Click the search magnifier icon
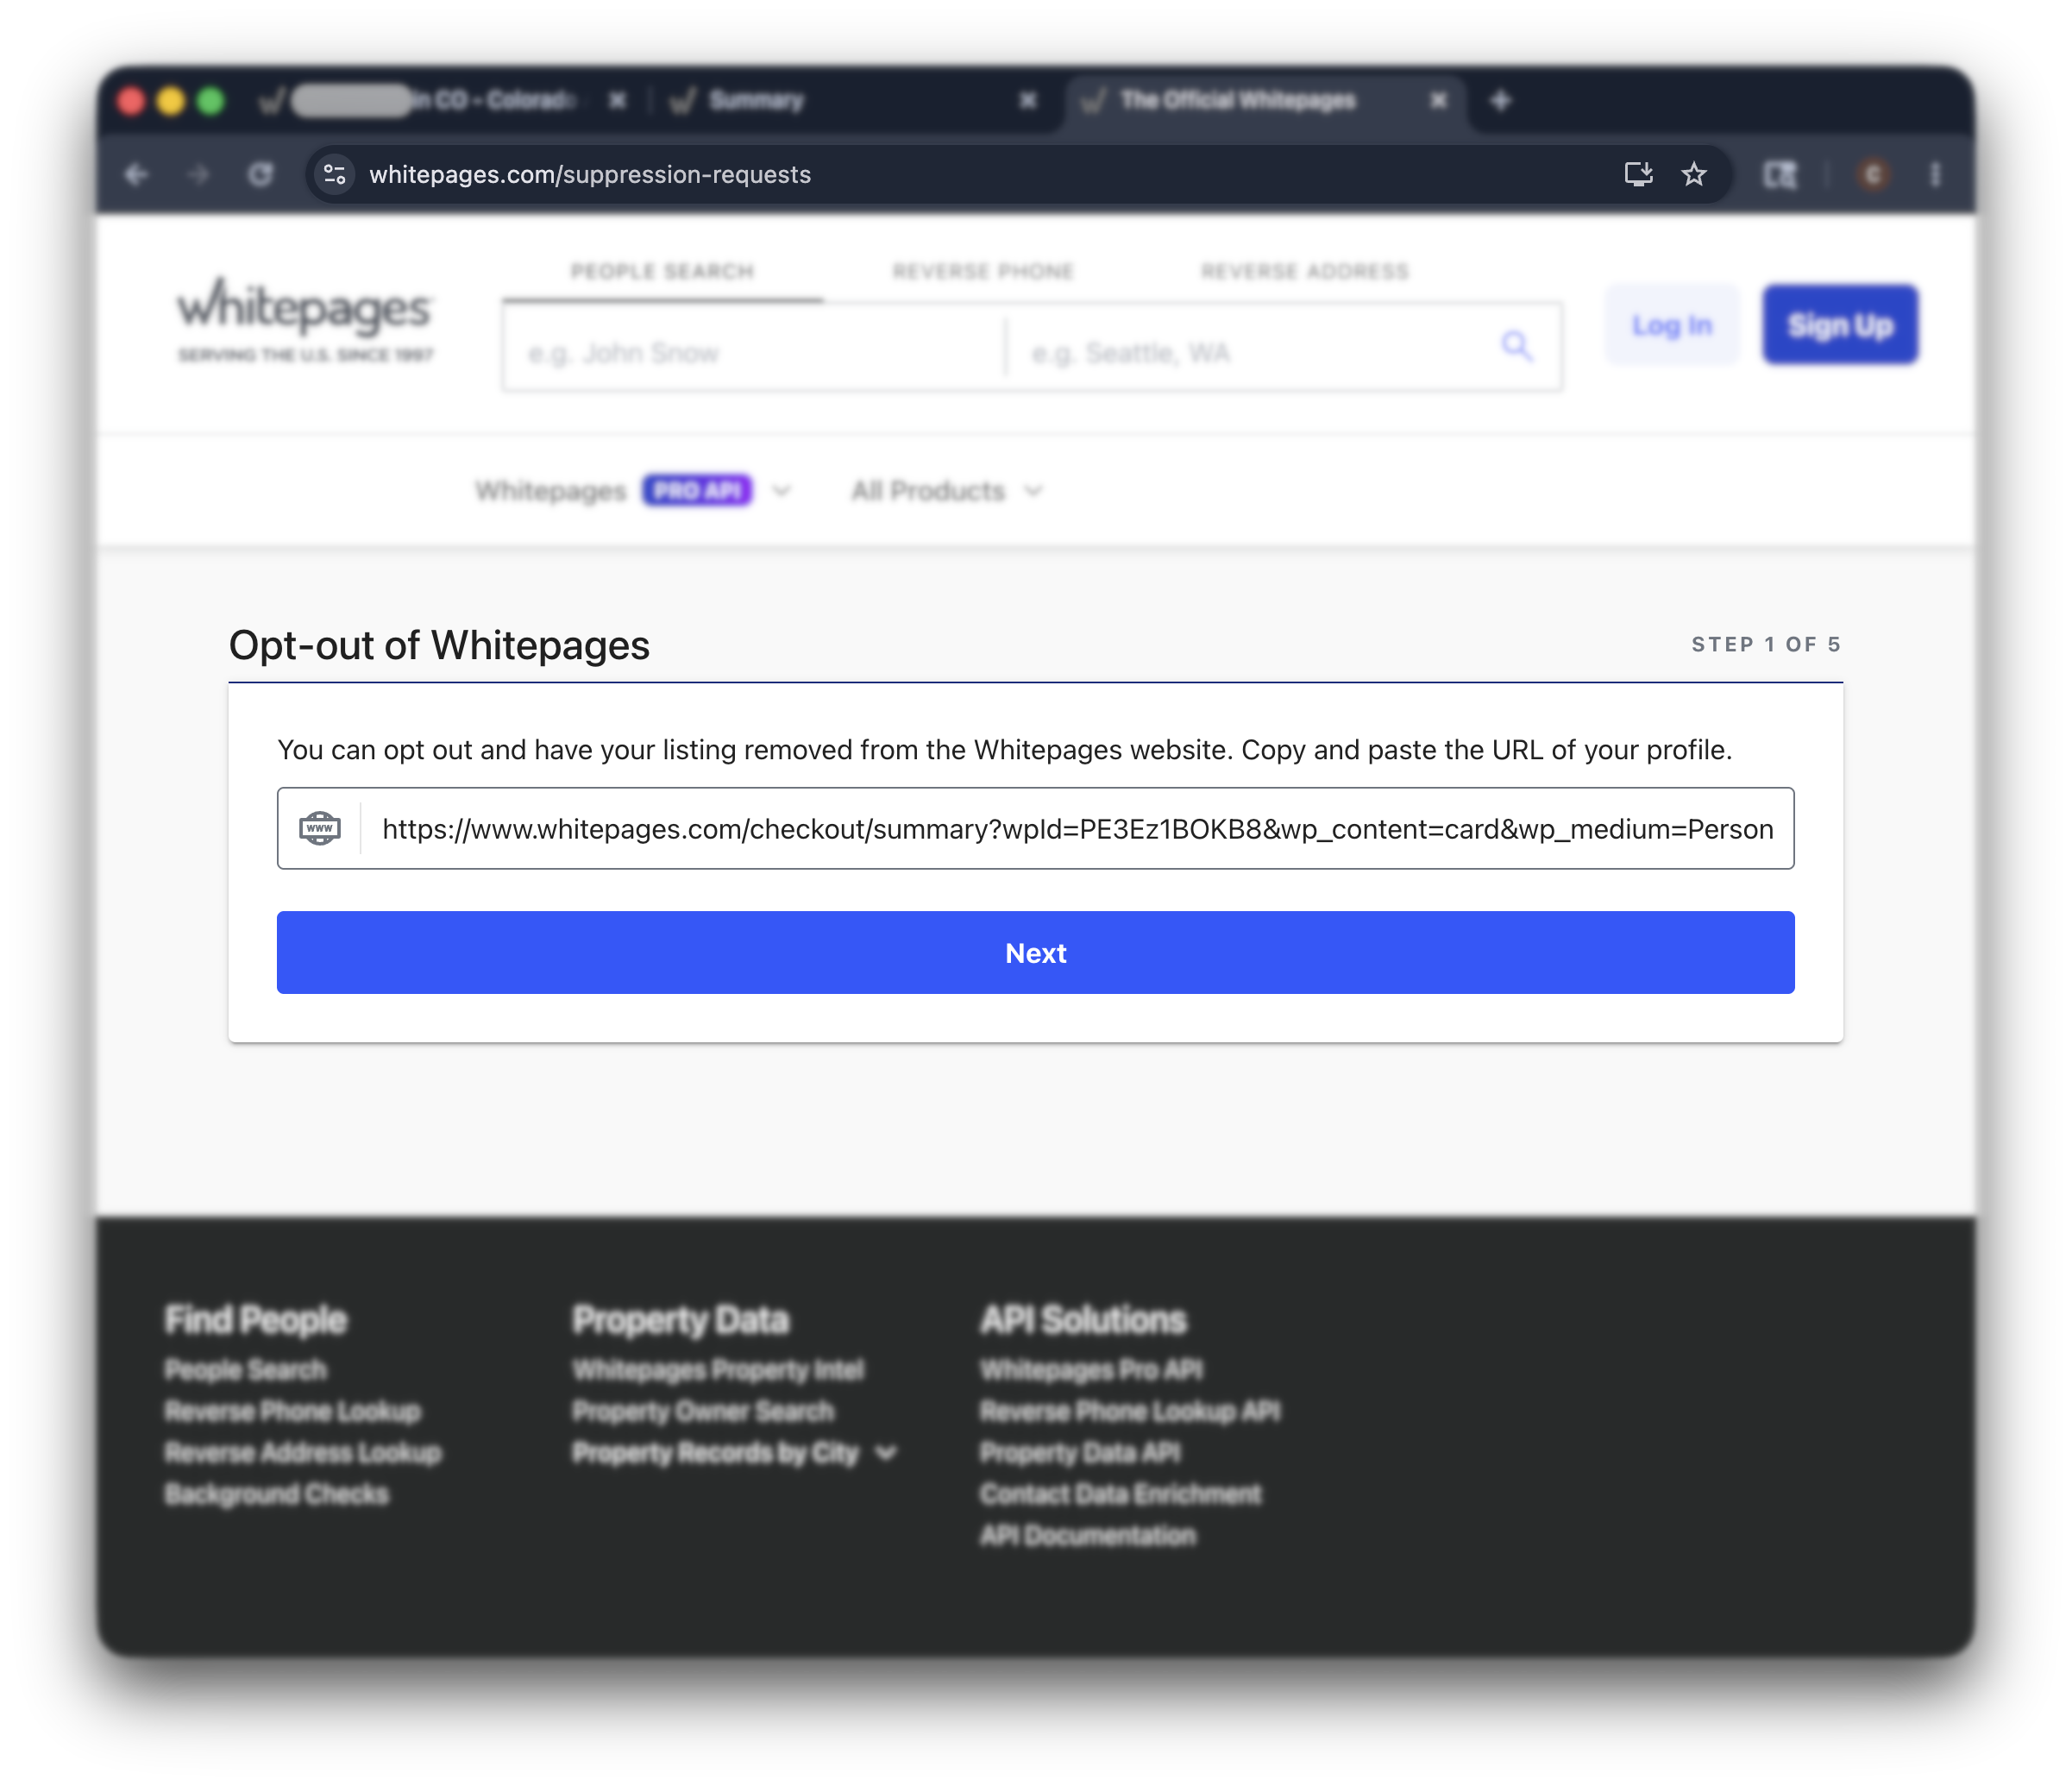 1517,346
